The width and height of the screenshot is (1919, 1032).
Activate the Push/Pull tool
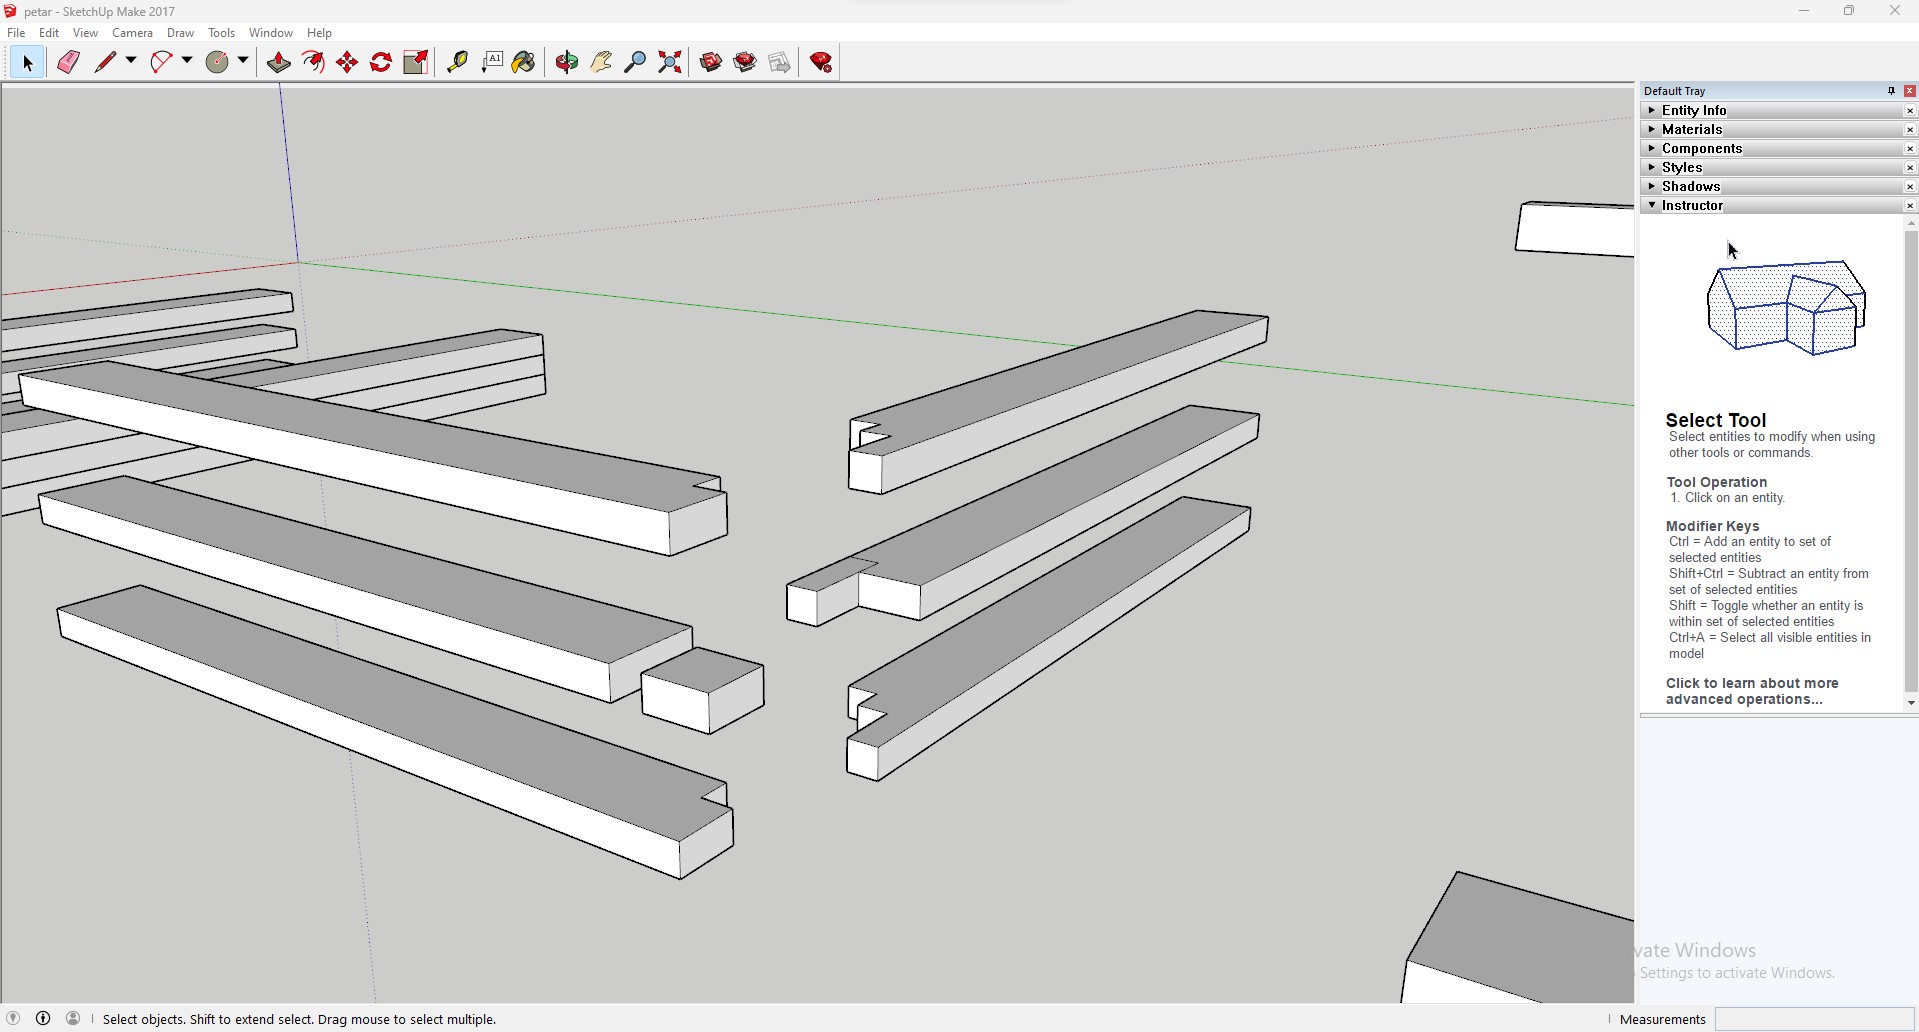279,63
